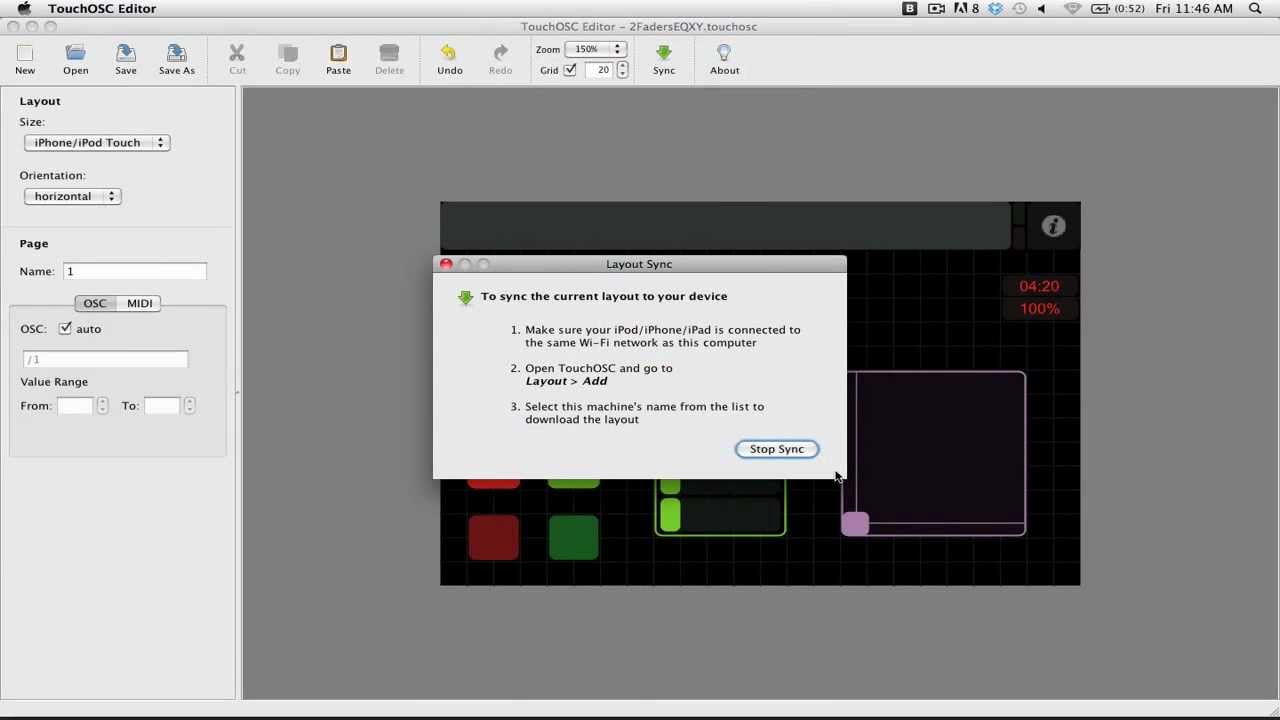Undo the last action
Image resolution: width=1280 pixels, height=720 pixels.
[449, 54]
